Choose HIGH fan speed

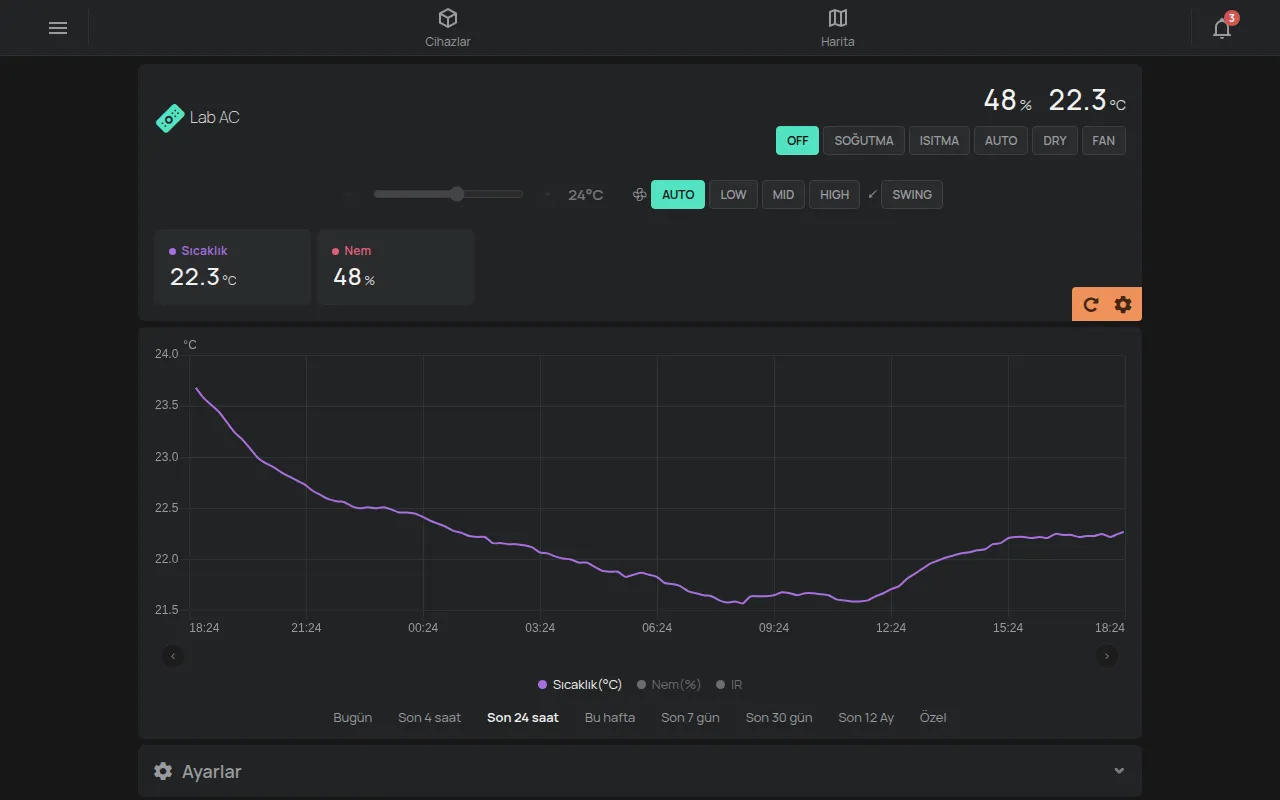coord(834,195)
